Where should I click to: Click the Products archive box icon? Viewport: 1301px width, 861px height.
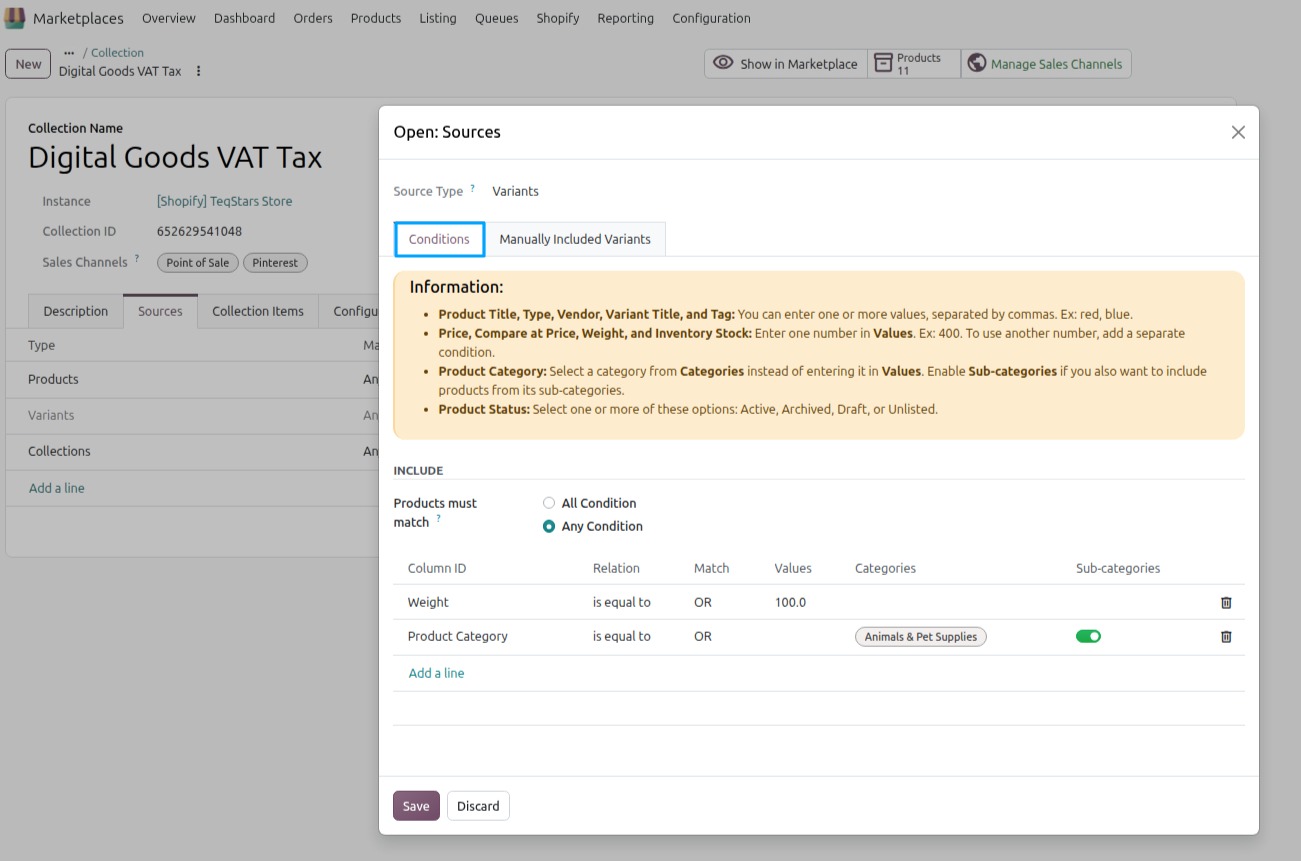click(x=883, y=63)
